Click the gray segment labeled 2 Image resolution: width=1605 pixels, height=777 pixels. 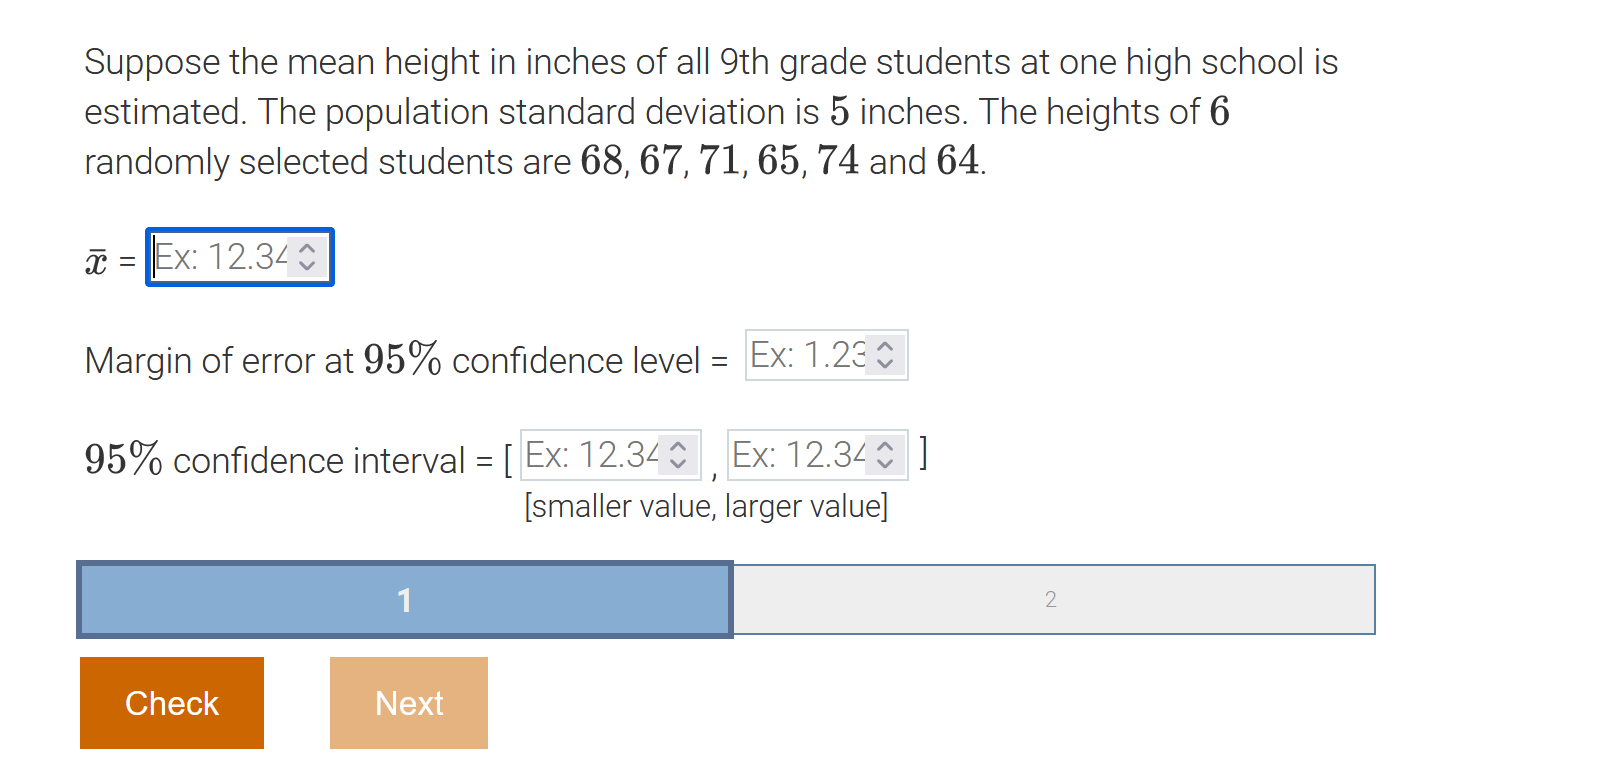(1050, 600)
